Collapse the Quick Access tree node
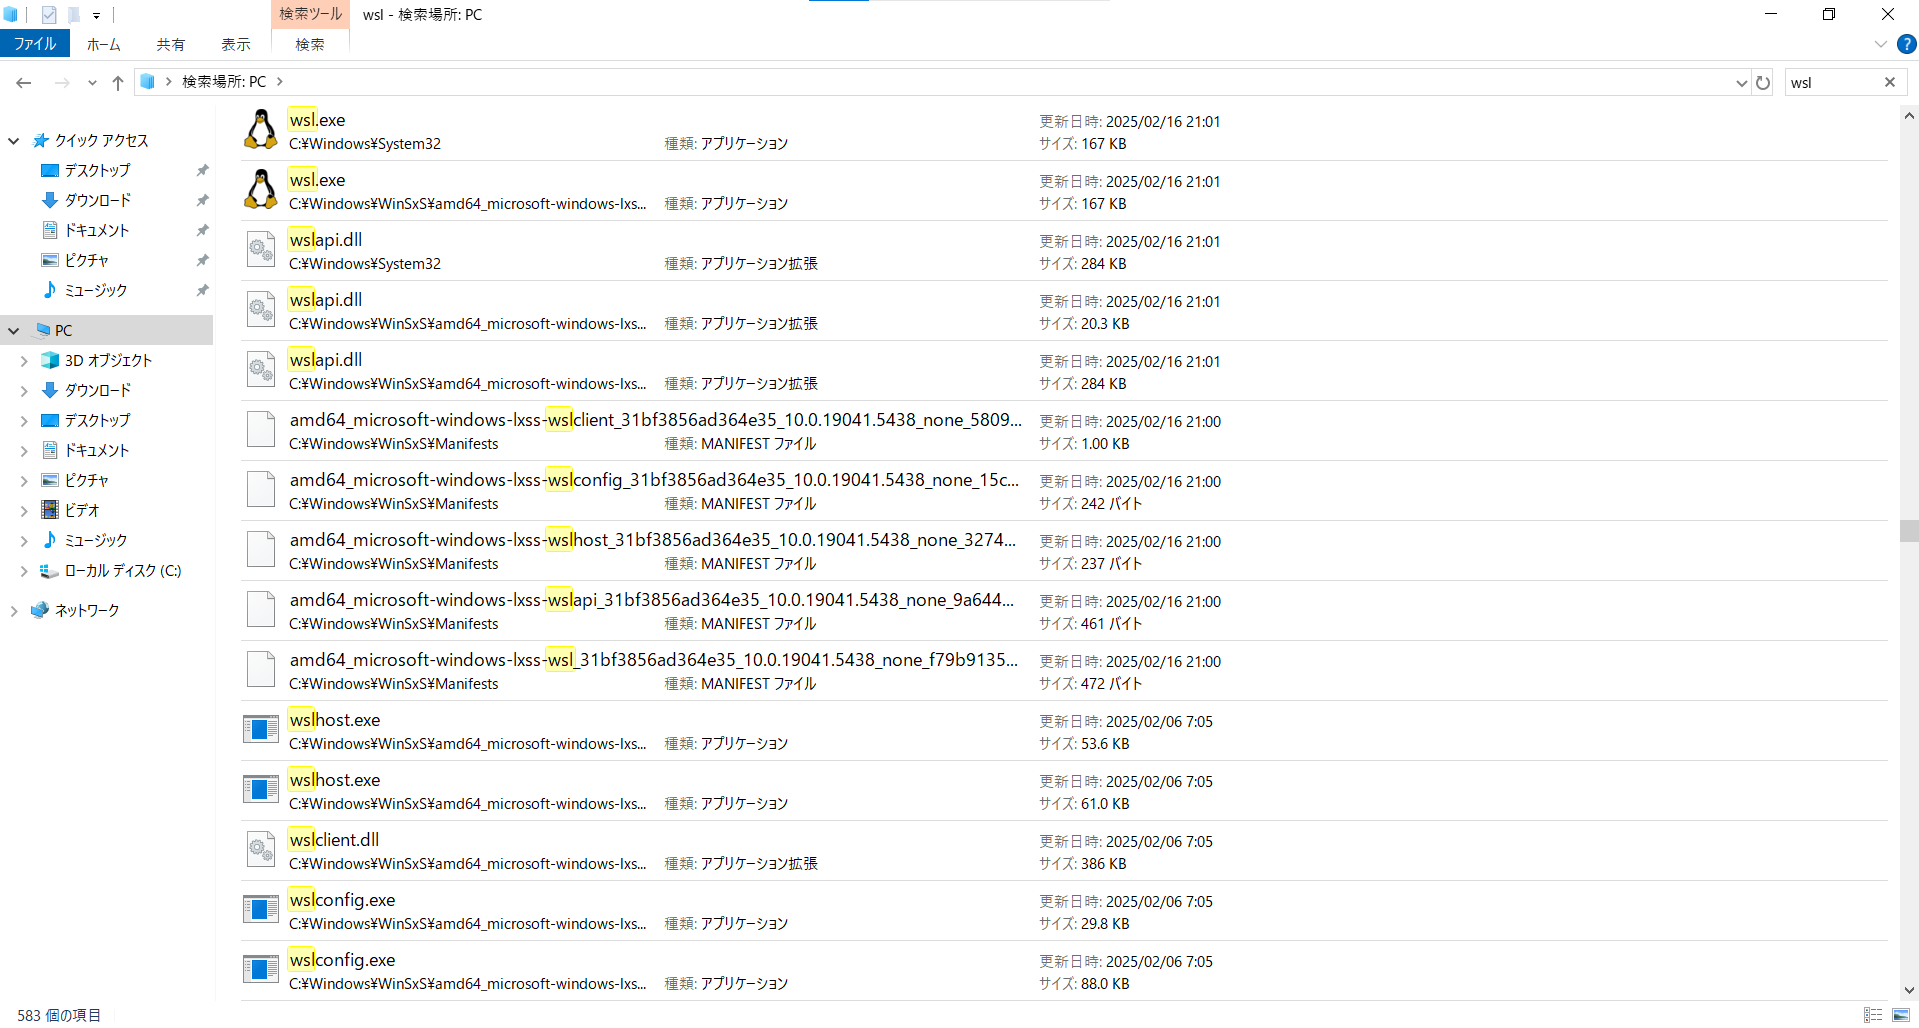Image resolution: width=1919 pixels, height=1028 pixels. [x=14, y=140]
